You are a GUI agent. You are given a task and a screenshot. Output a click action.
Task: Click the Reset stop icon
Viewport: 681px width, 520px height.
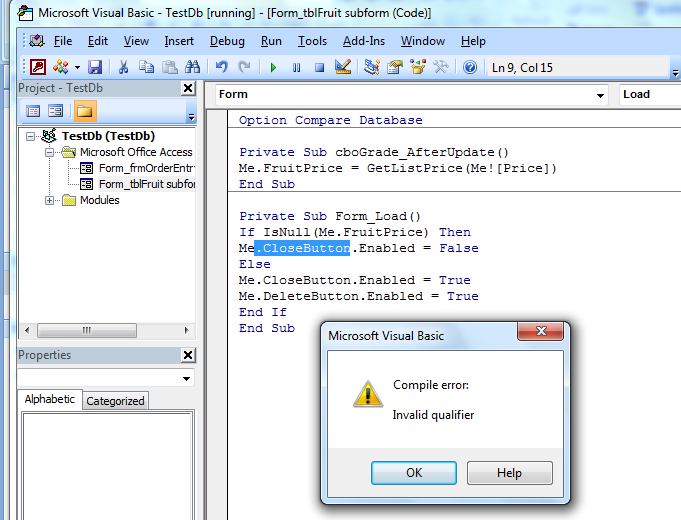click(x=319, y=67)
